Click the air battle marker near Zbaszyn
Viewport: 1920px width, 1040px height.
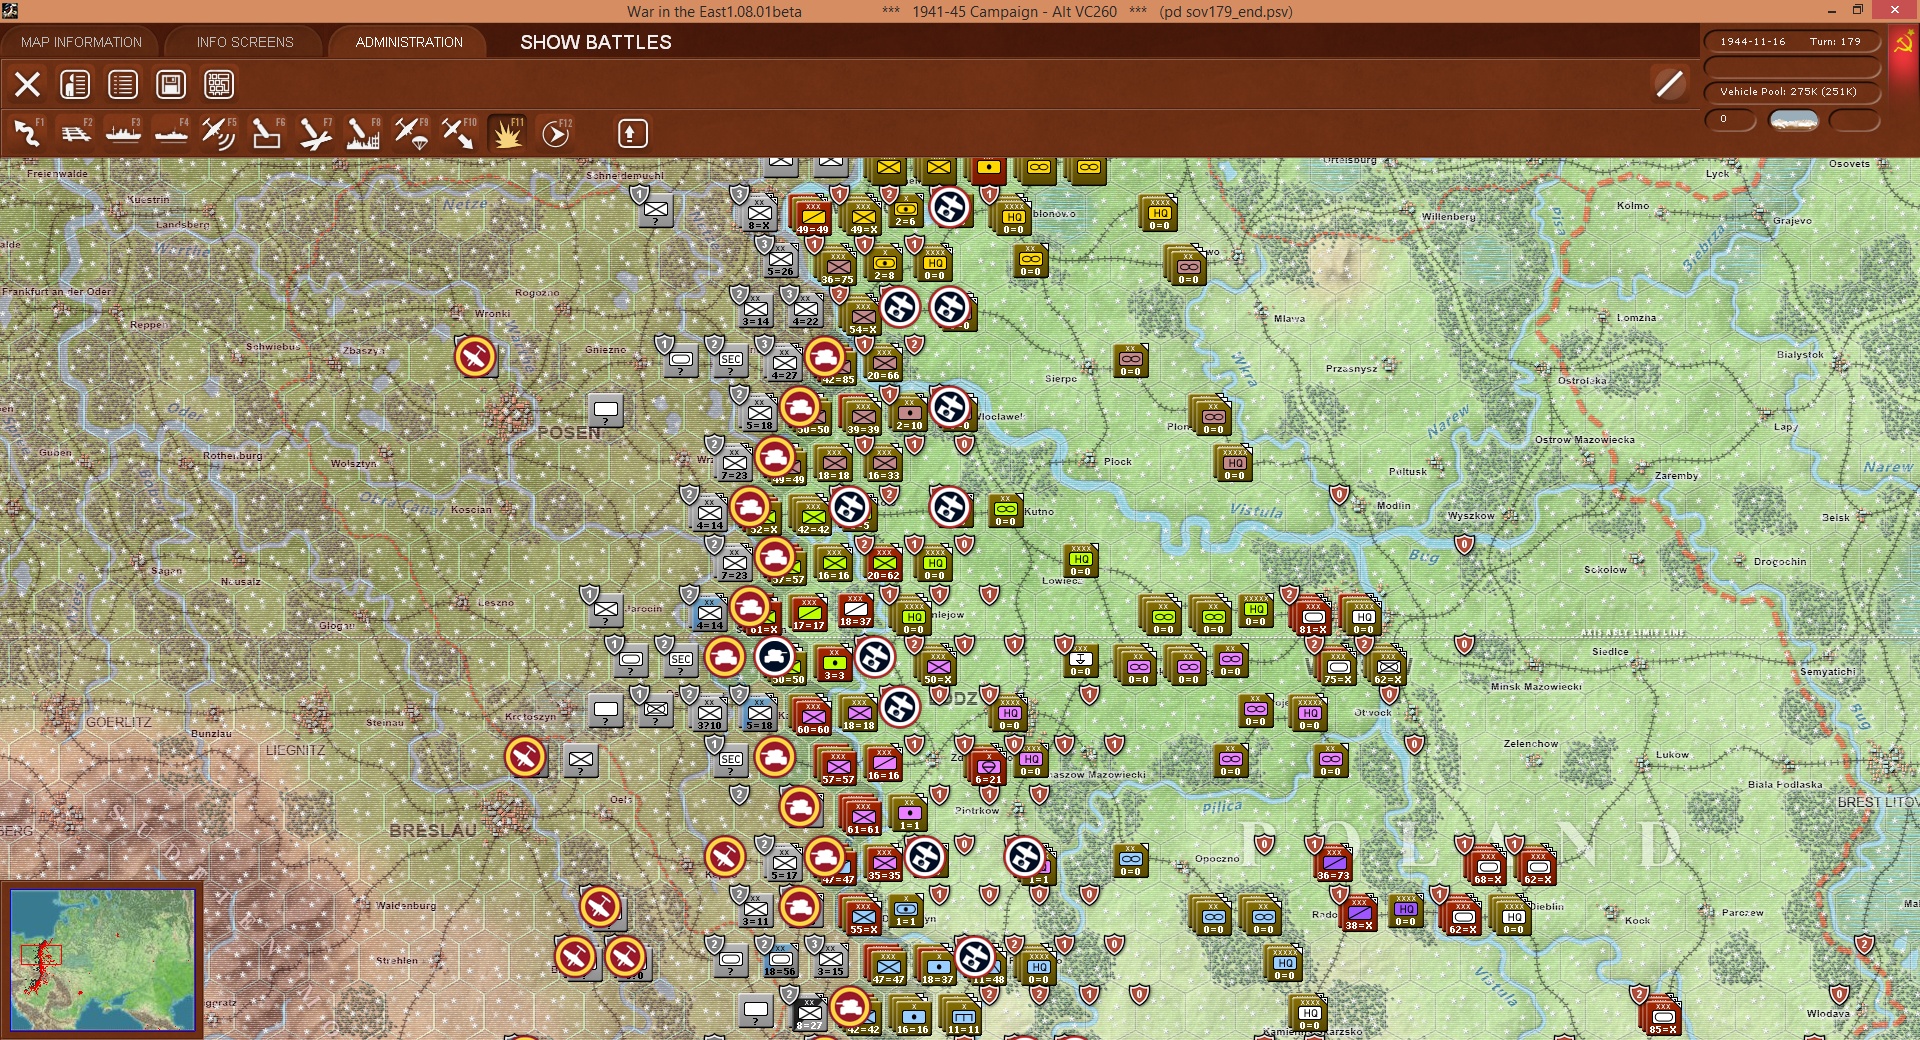pyautogui.click(x=475, y=356)
